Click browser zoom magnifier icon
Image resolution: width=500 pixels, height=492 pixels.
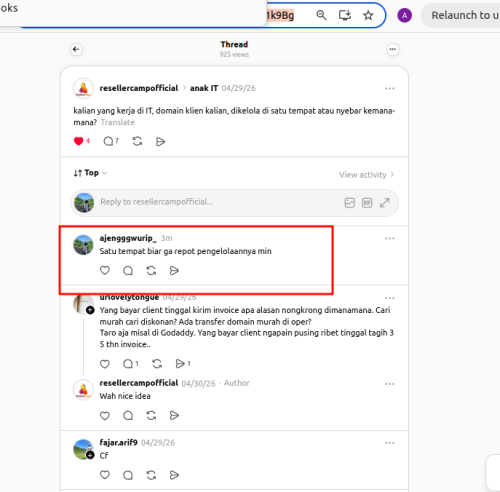pos(321,15)
